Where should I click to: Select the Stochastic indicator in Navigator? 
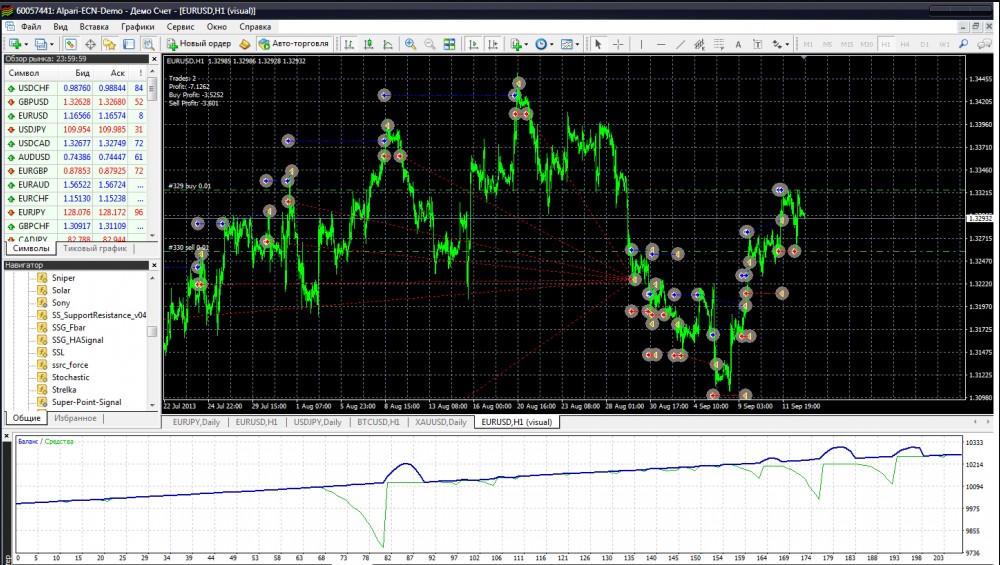point(70,377)
